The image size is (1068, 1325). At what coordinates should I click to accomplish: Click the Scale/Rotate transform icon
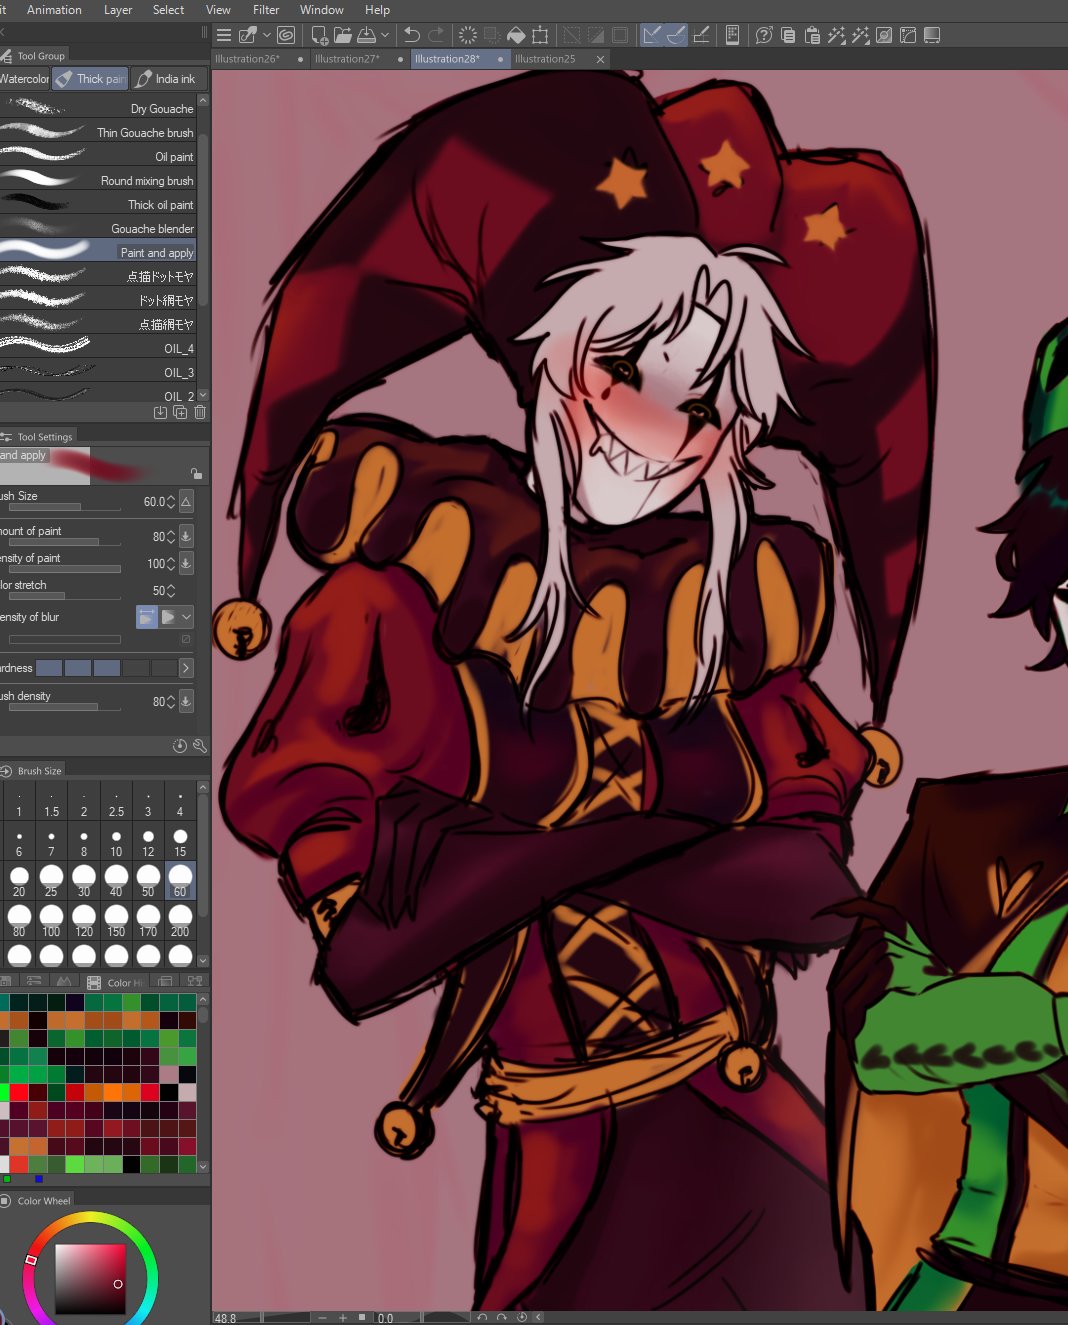(x=540, y=35)
